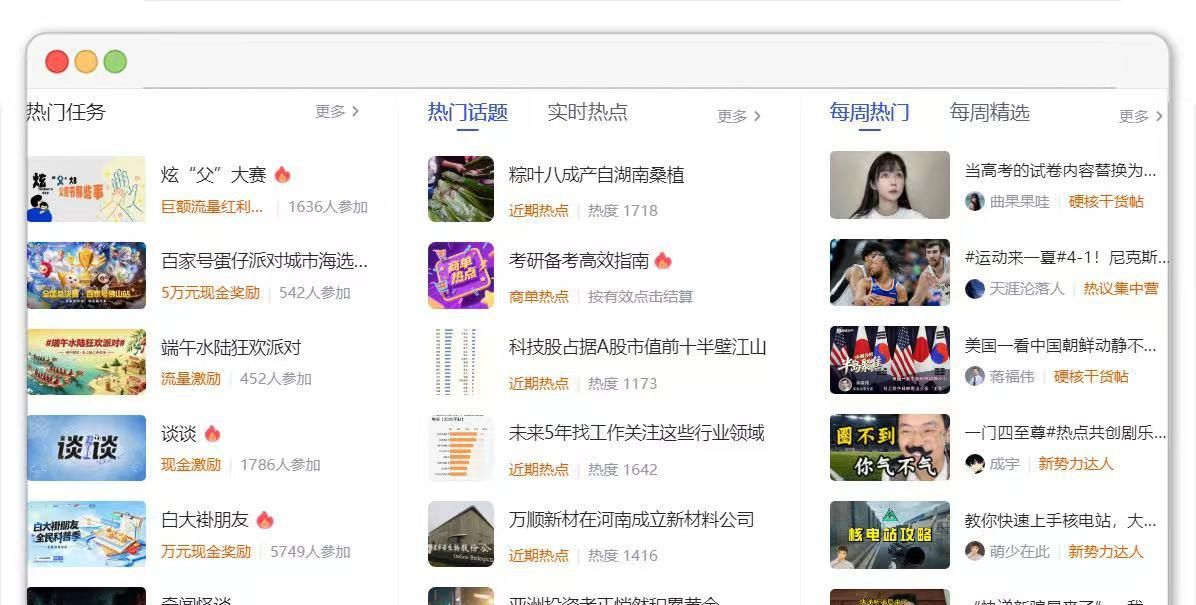Click the 谈谈 task banner thumbnail
The width and height of the screenshot is (1196, 605).
pyautogui.click(x=86, y=448)
